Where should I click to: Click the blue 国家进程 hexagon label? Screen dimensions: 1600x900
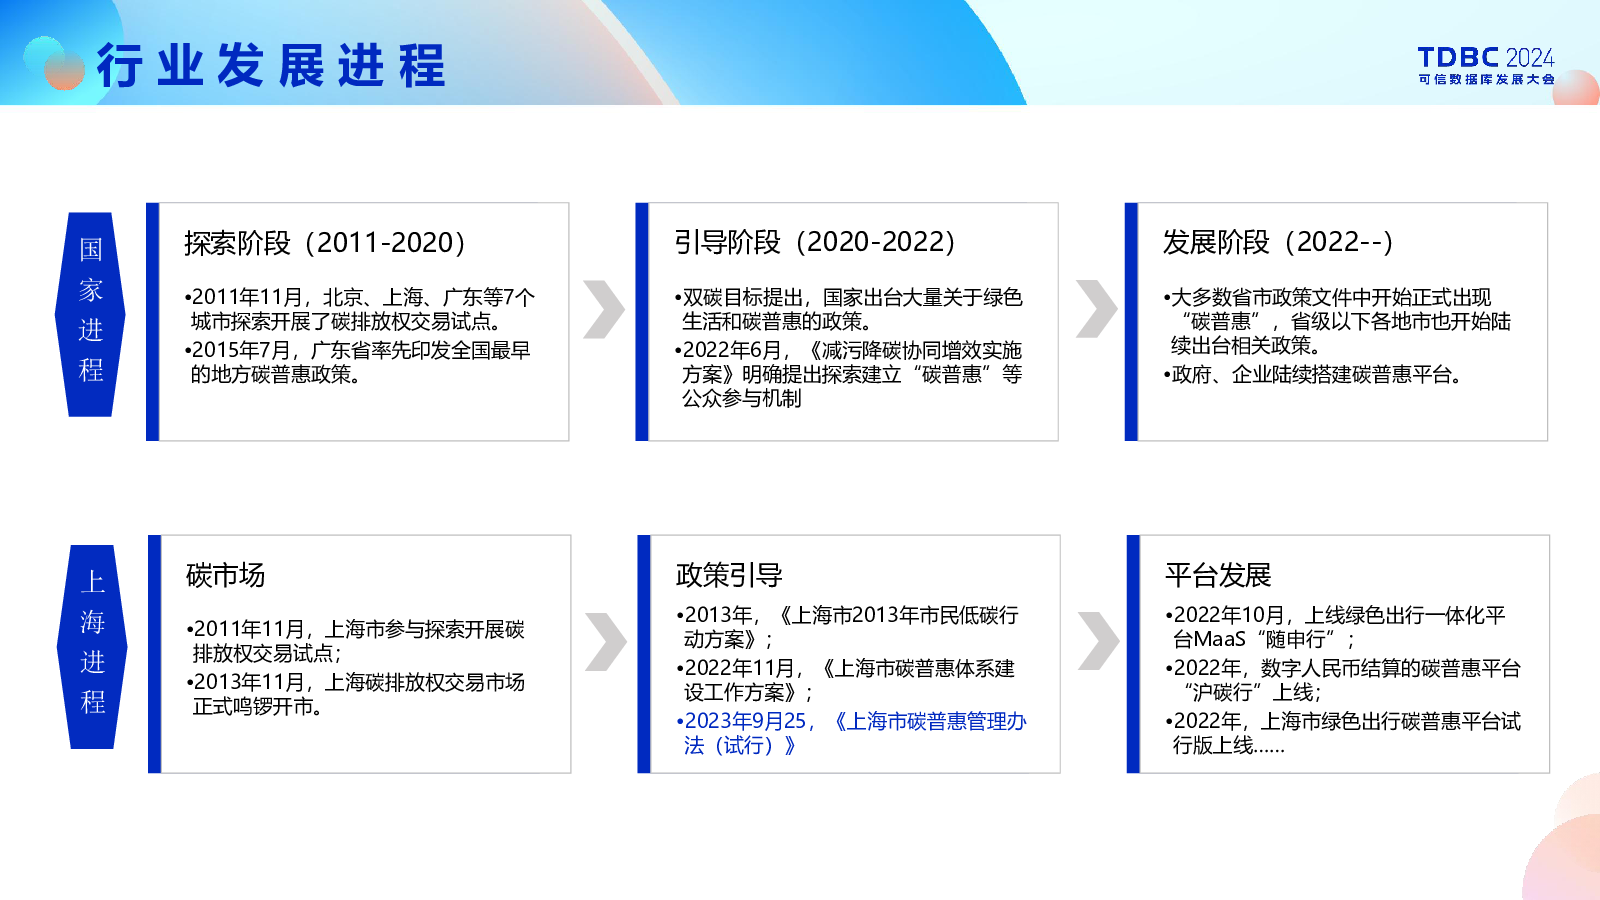pos(90,314)
